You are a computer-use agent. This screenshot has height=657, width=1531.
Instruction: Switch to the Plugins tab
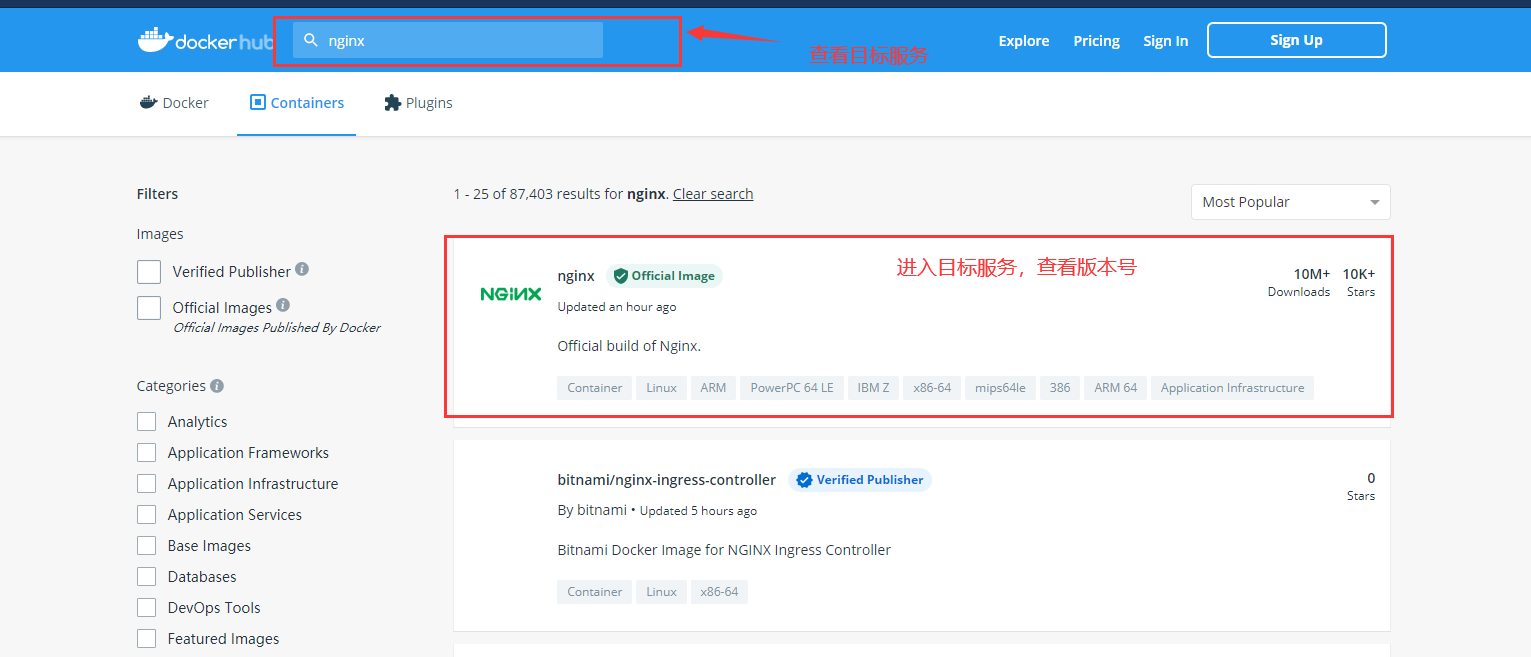[x=418, y=102]
